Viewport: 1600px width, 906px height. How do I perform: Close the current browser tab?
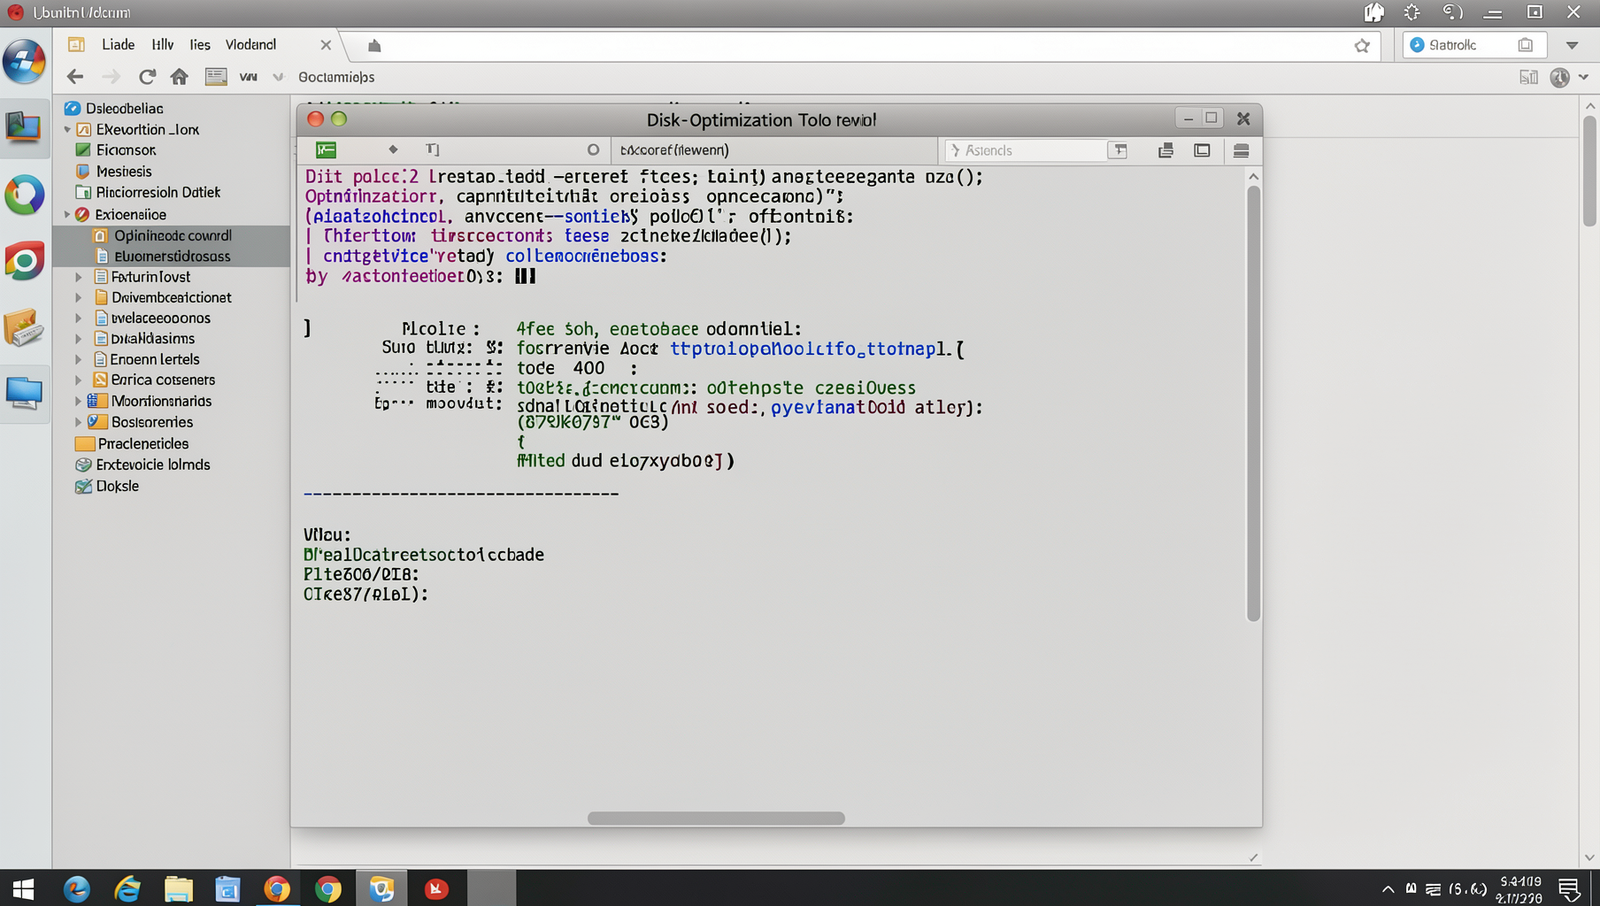326,45
